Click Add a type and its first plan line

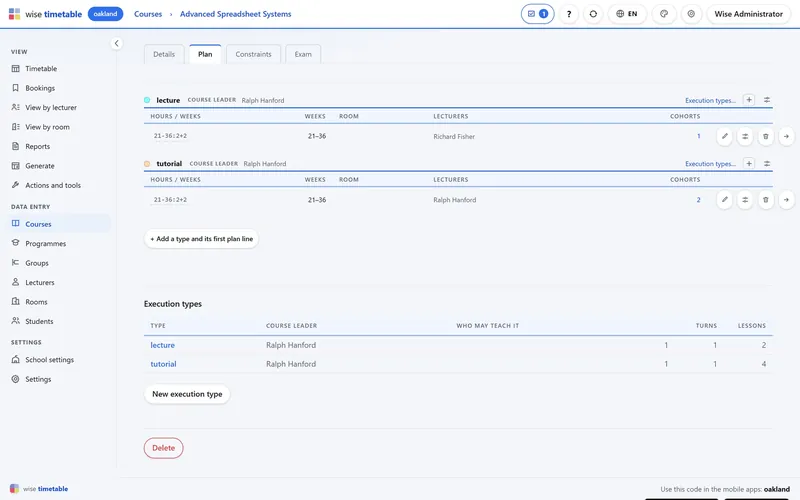(x=202, y=239)
